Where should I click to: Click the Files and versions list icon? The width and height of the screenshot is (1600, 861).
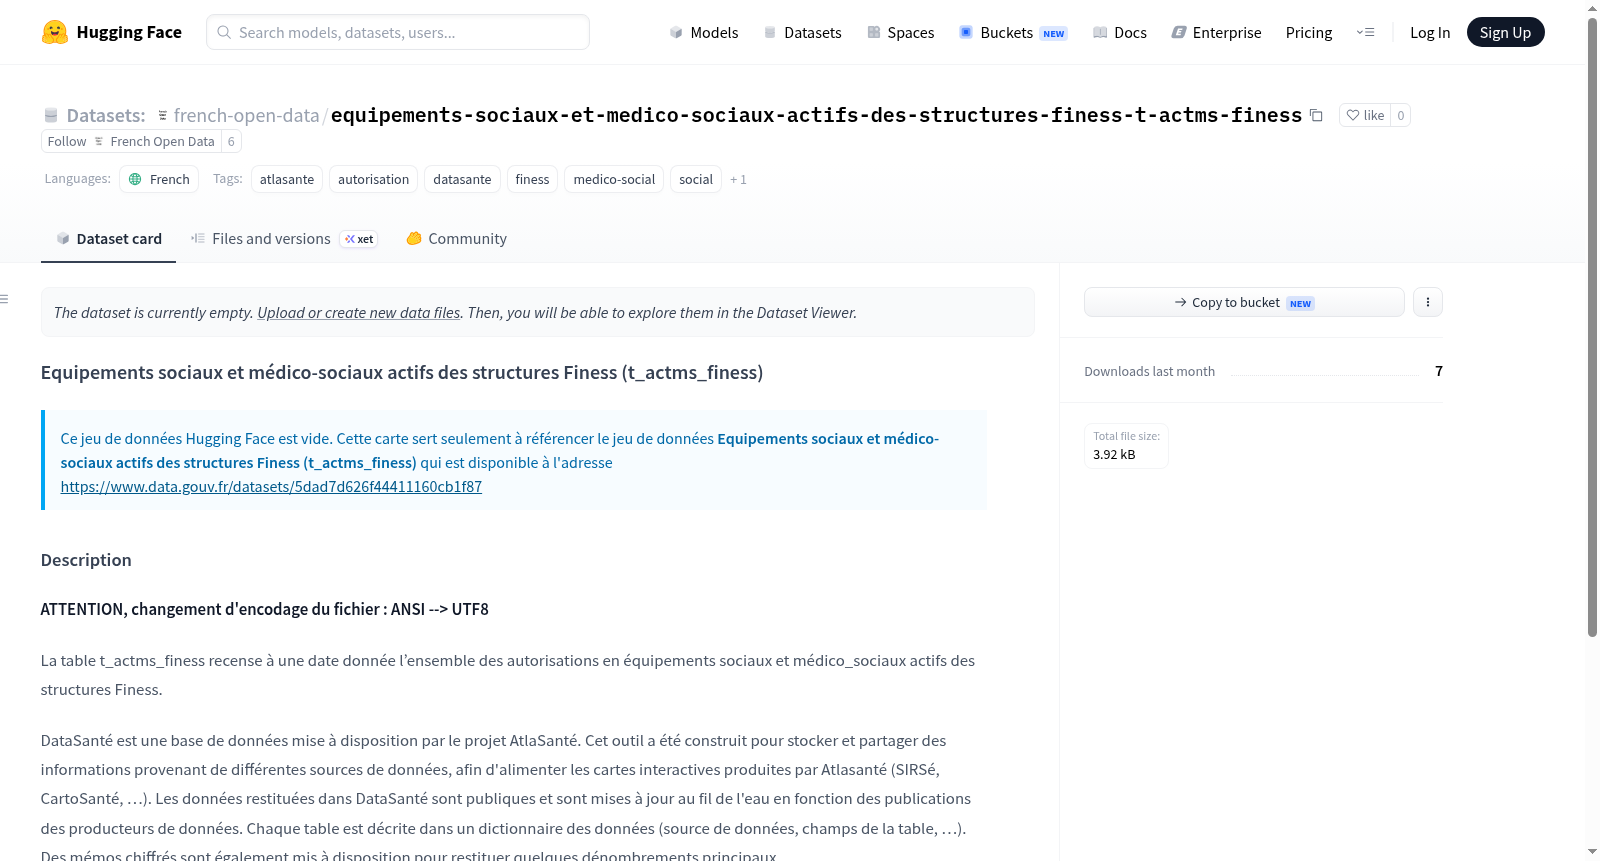pos(198,238)
